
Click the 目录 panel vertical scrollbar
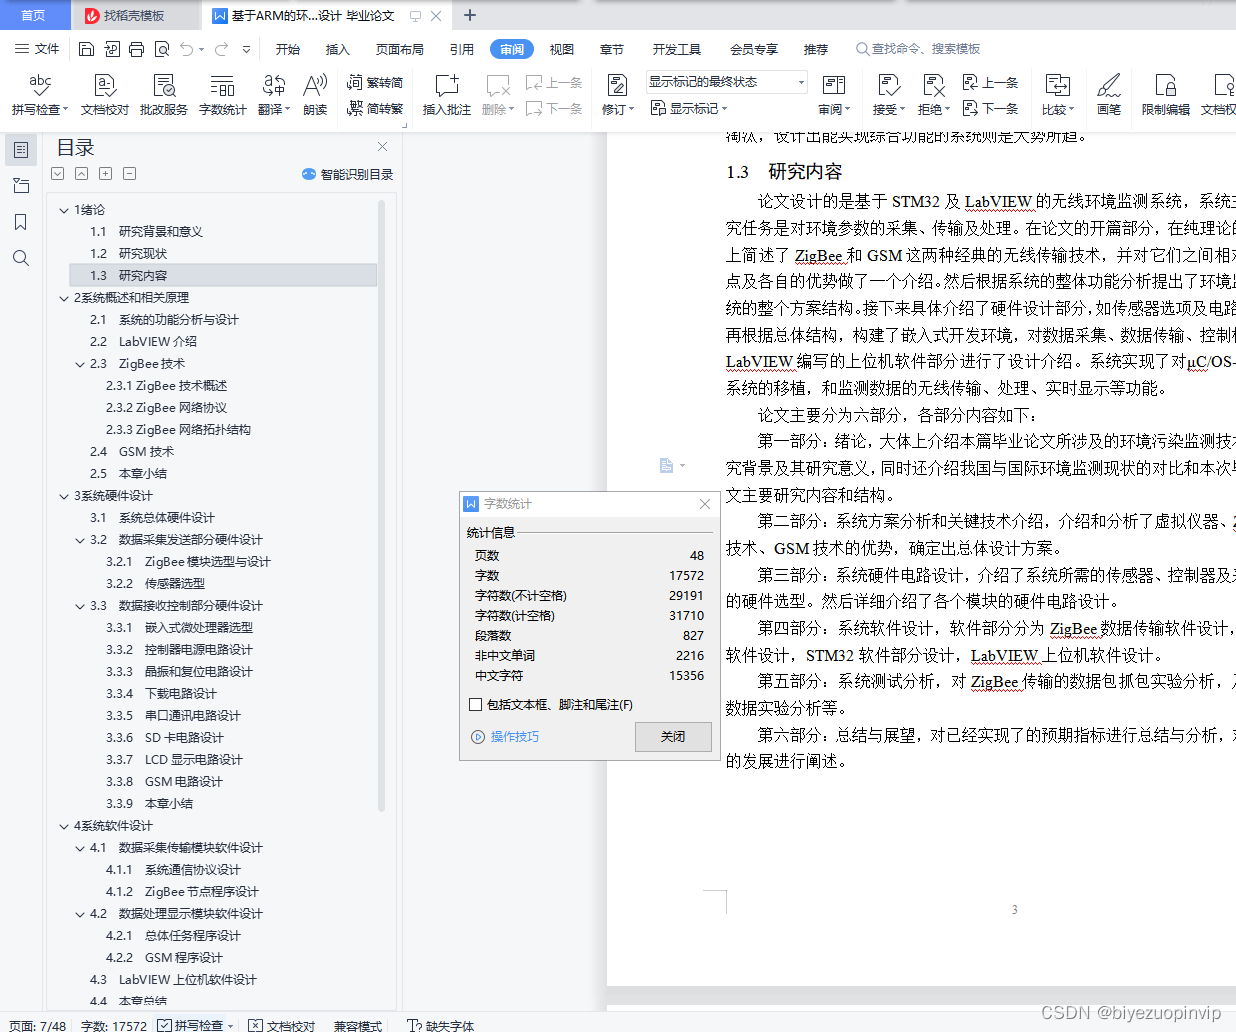(x=382, y=505)
